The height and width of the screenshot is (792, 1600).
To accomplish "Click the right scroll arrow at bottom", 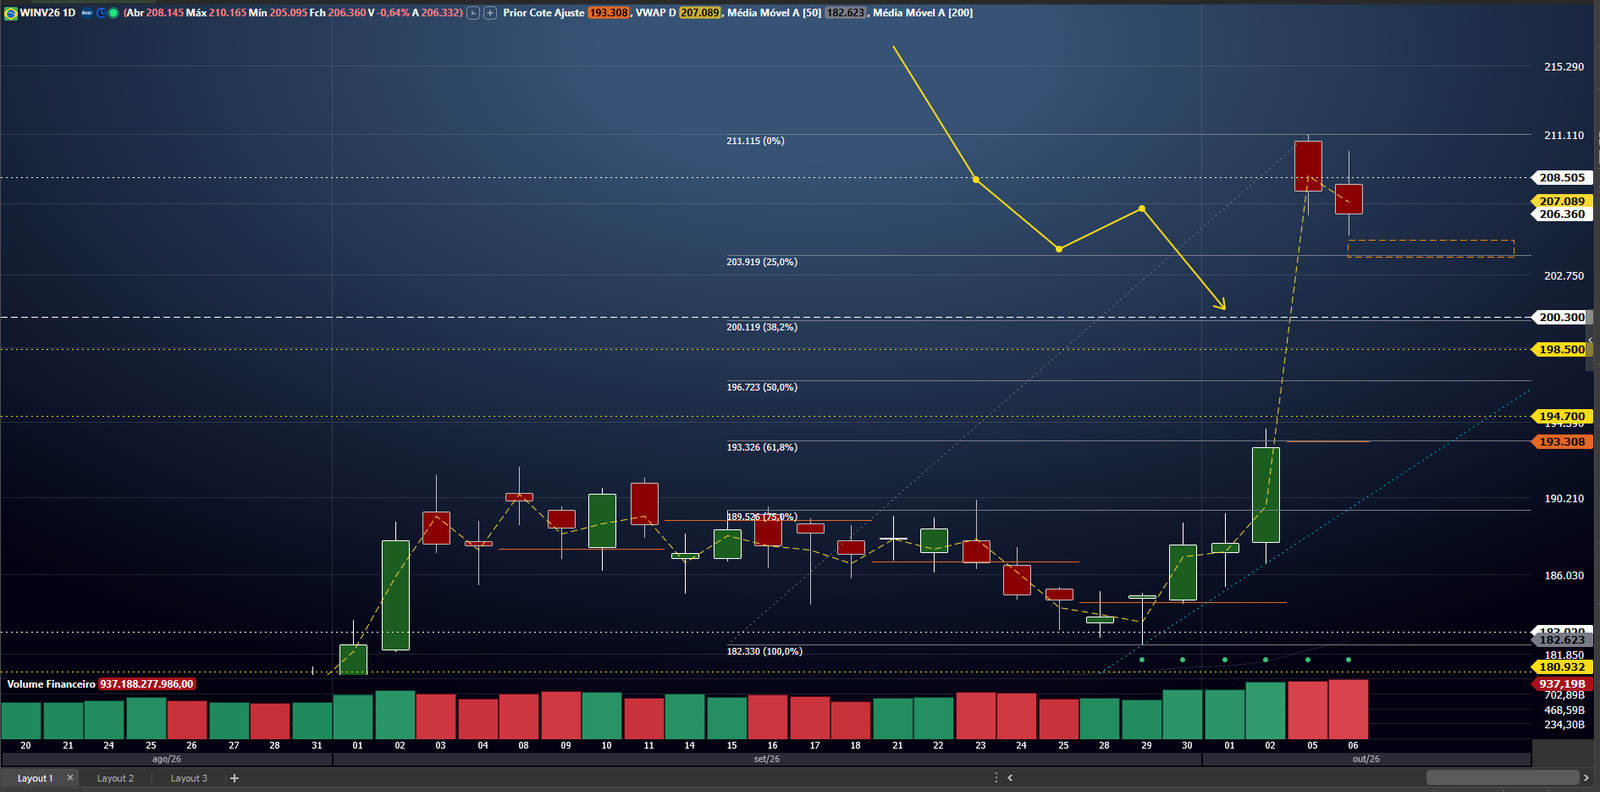I will (x=1585, y=777).
